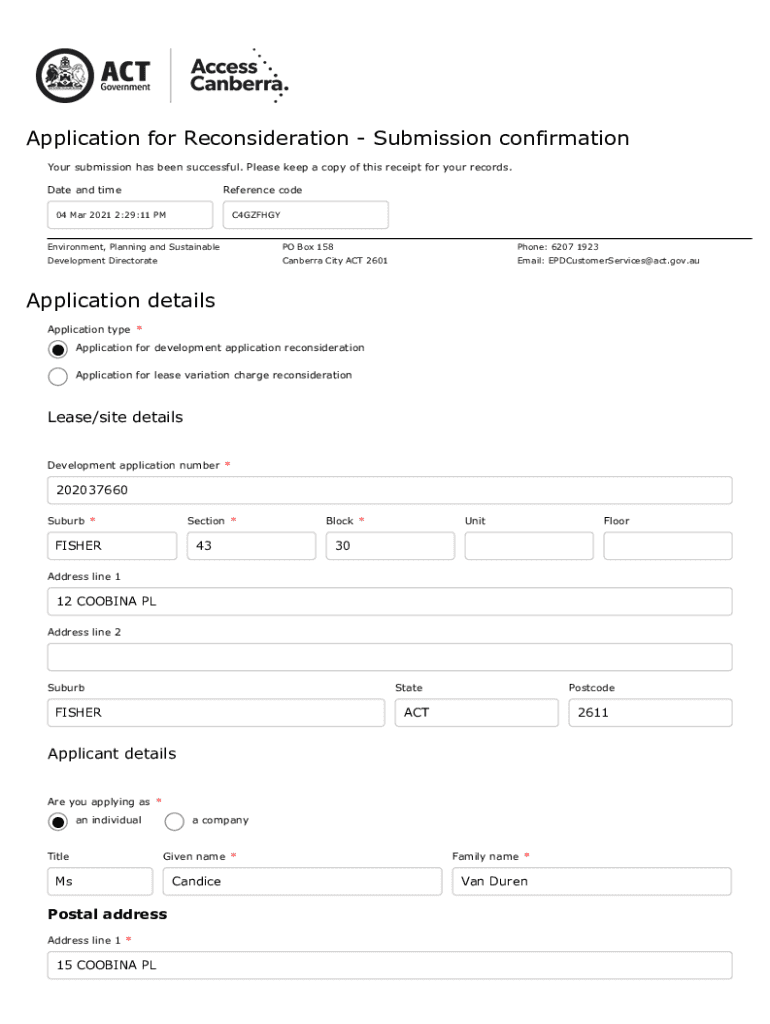Select development application reconsideration radio button
This screenshot has width=770, height=1024.
[58, 349]
